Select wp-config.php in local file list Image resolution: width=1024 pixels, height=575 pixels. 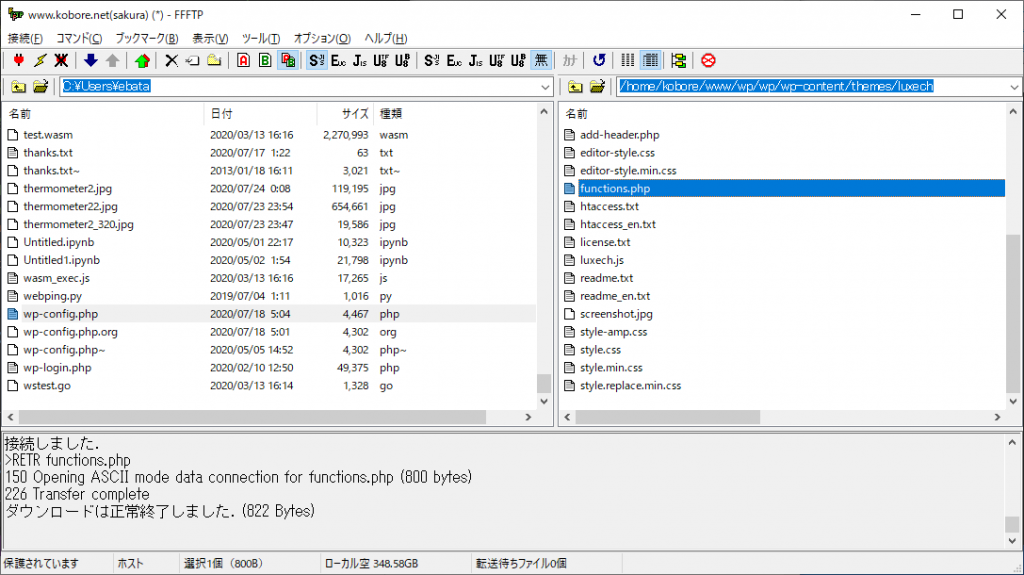61,314
